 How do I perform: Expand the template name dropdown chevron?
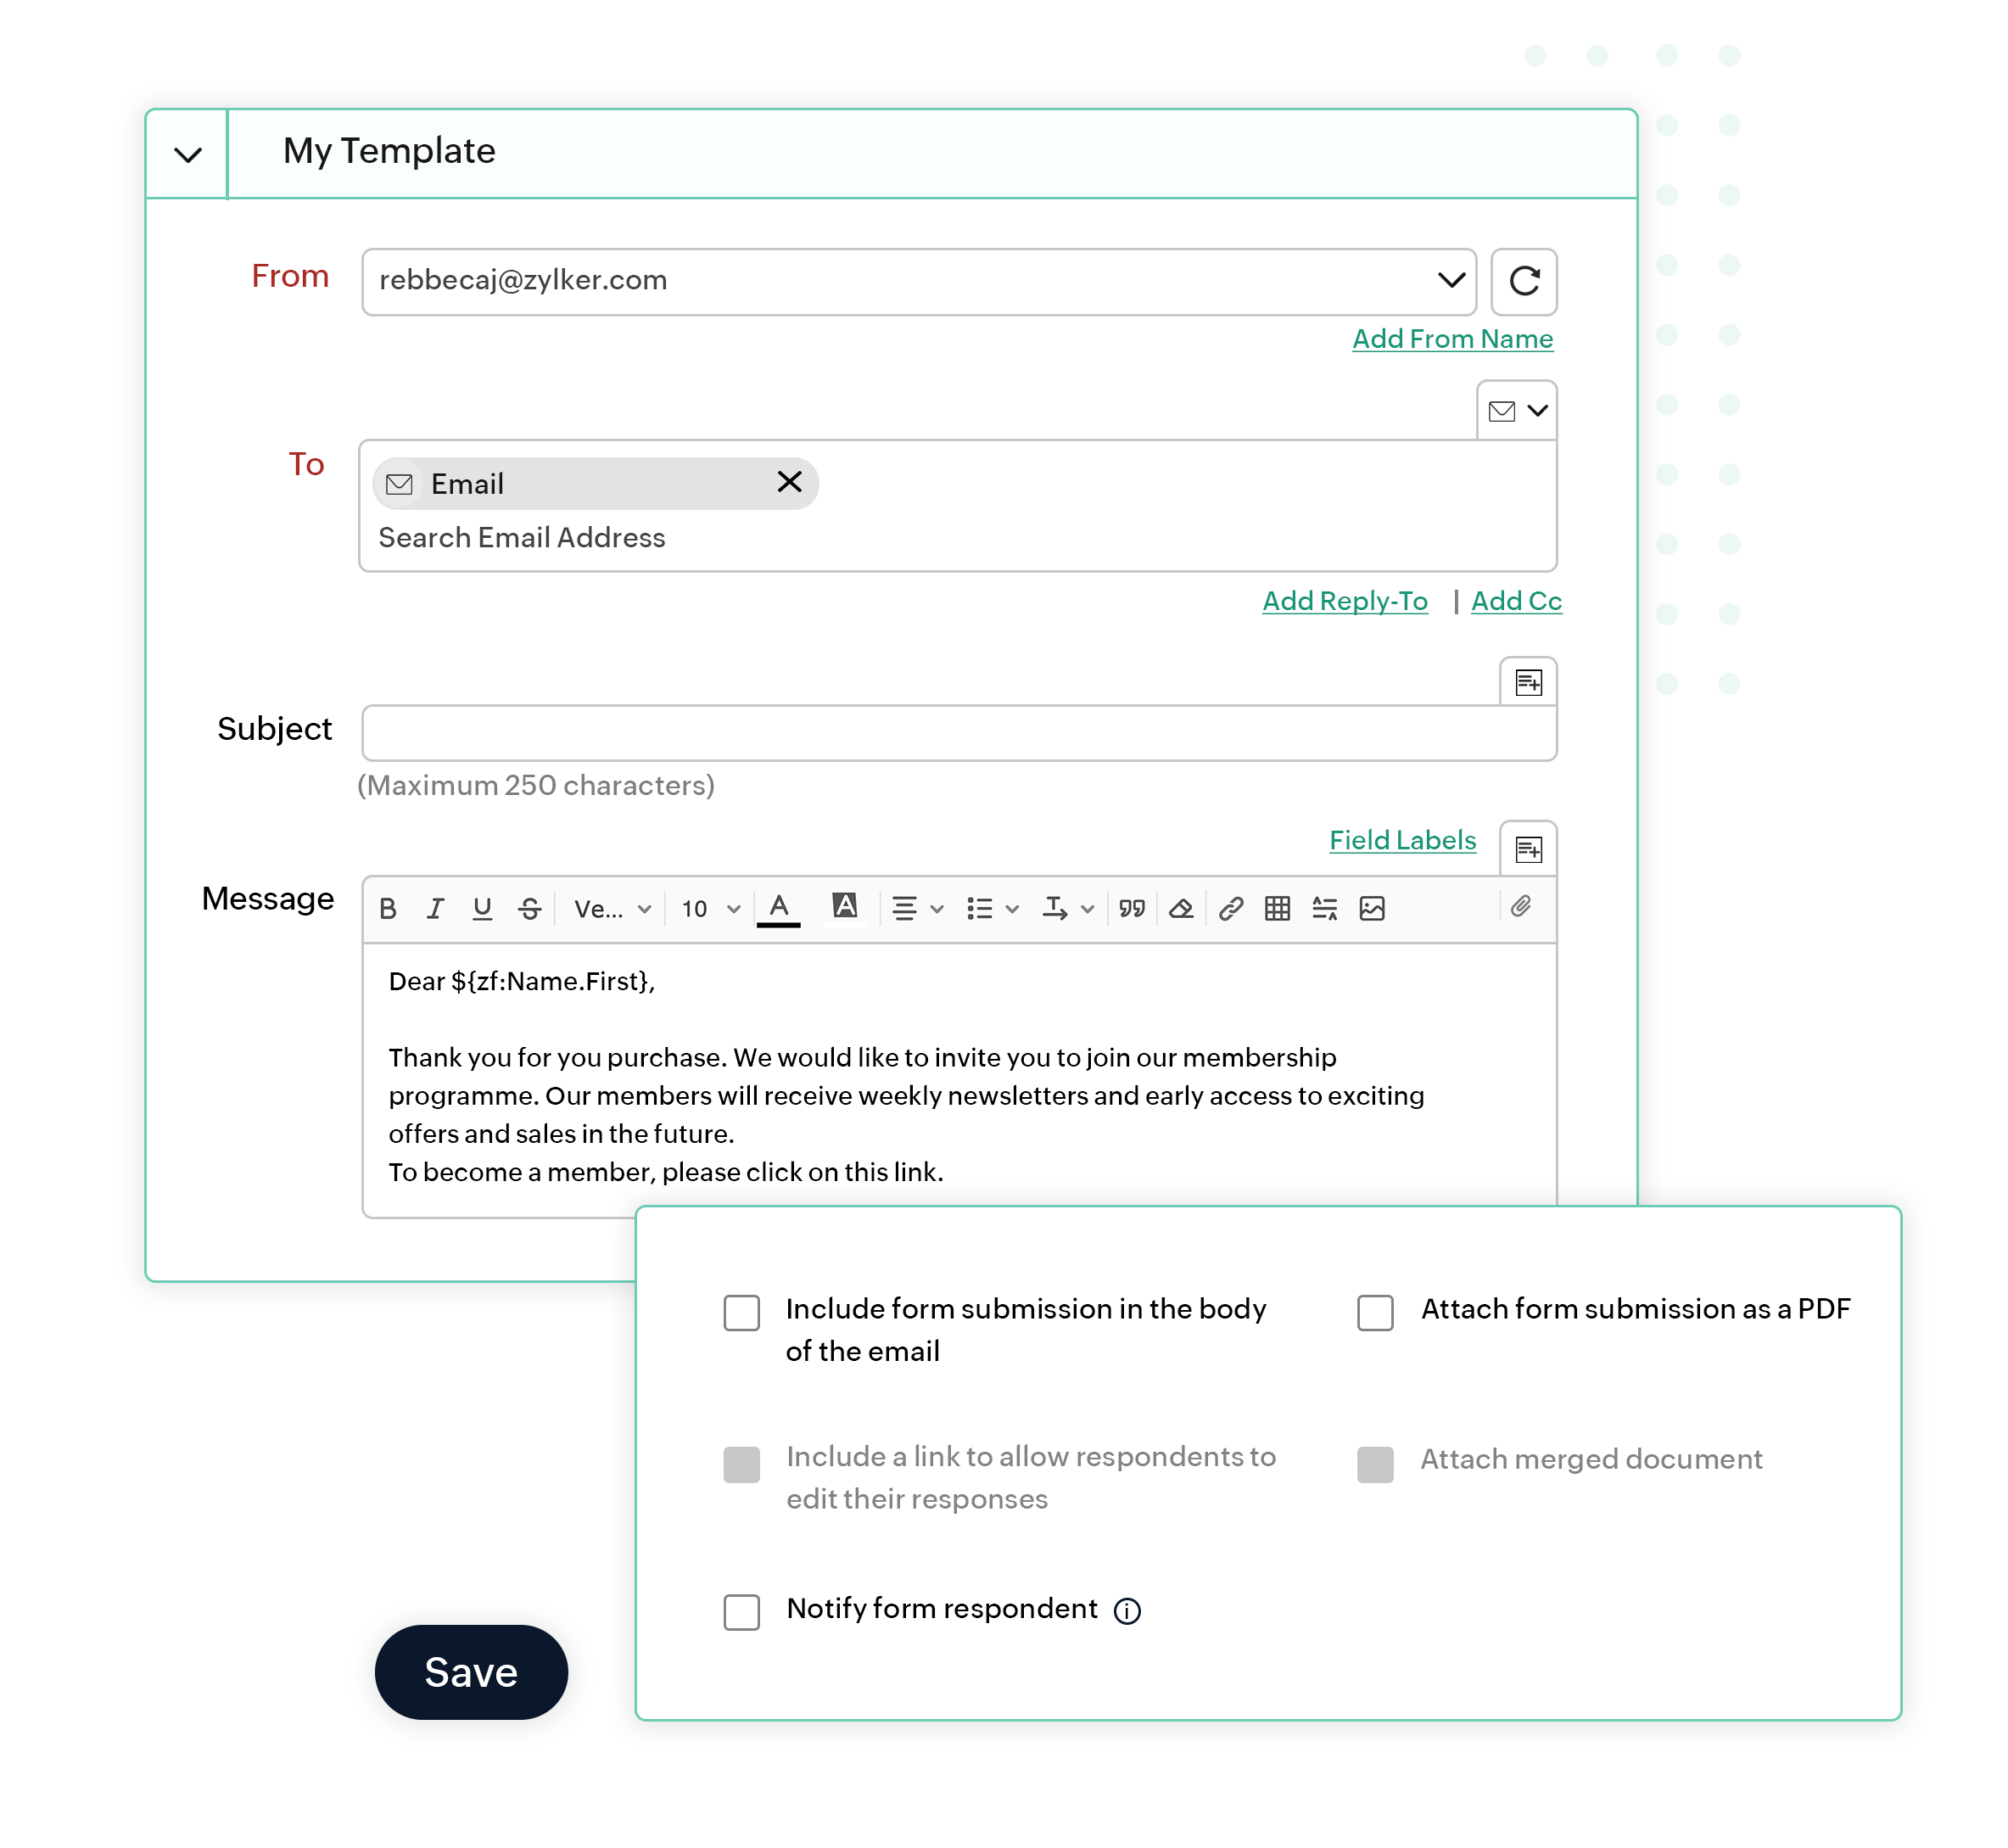pos(186,150)
